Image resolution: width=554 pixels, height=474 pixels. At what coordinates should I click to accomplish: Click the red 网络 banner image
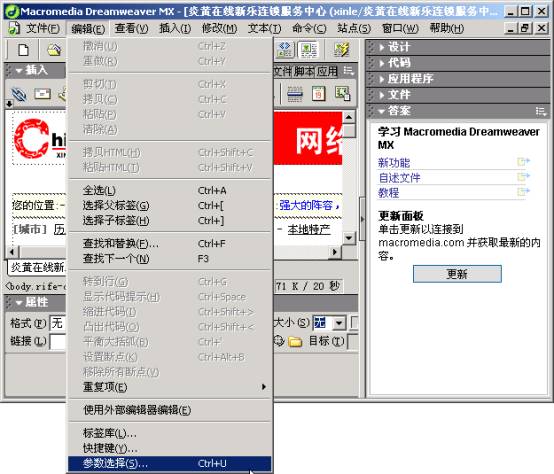tap(308, 138)
